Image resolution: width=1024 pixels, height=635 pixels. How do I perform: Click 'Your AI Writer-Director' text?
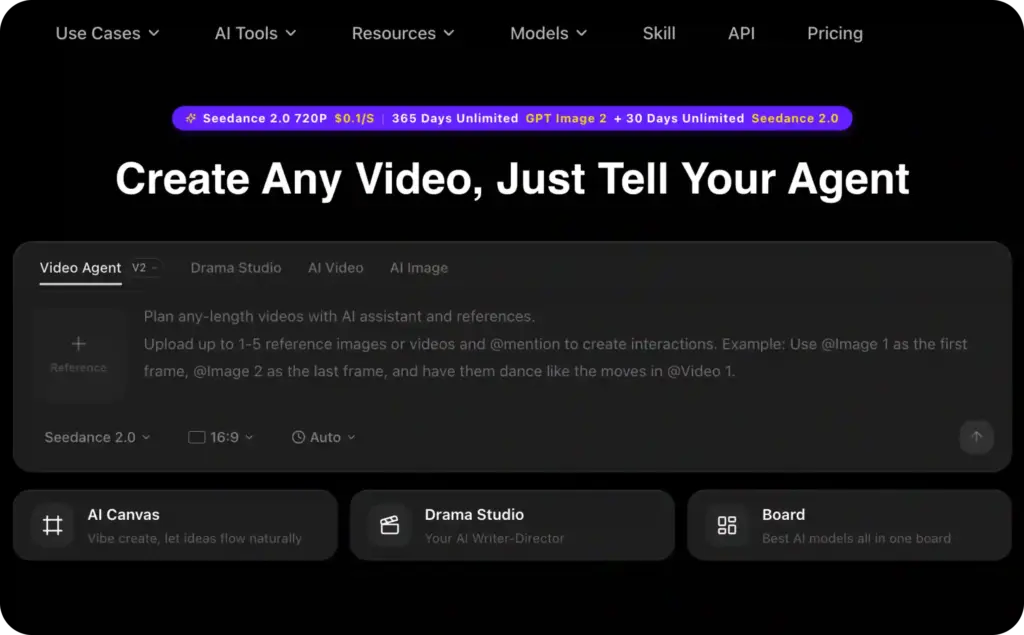pos(494,538)
